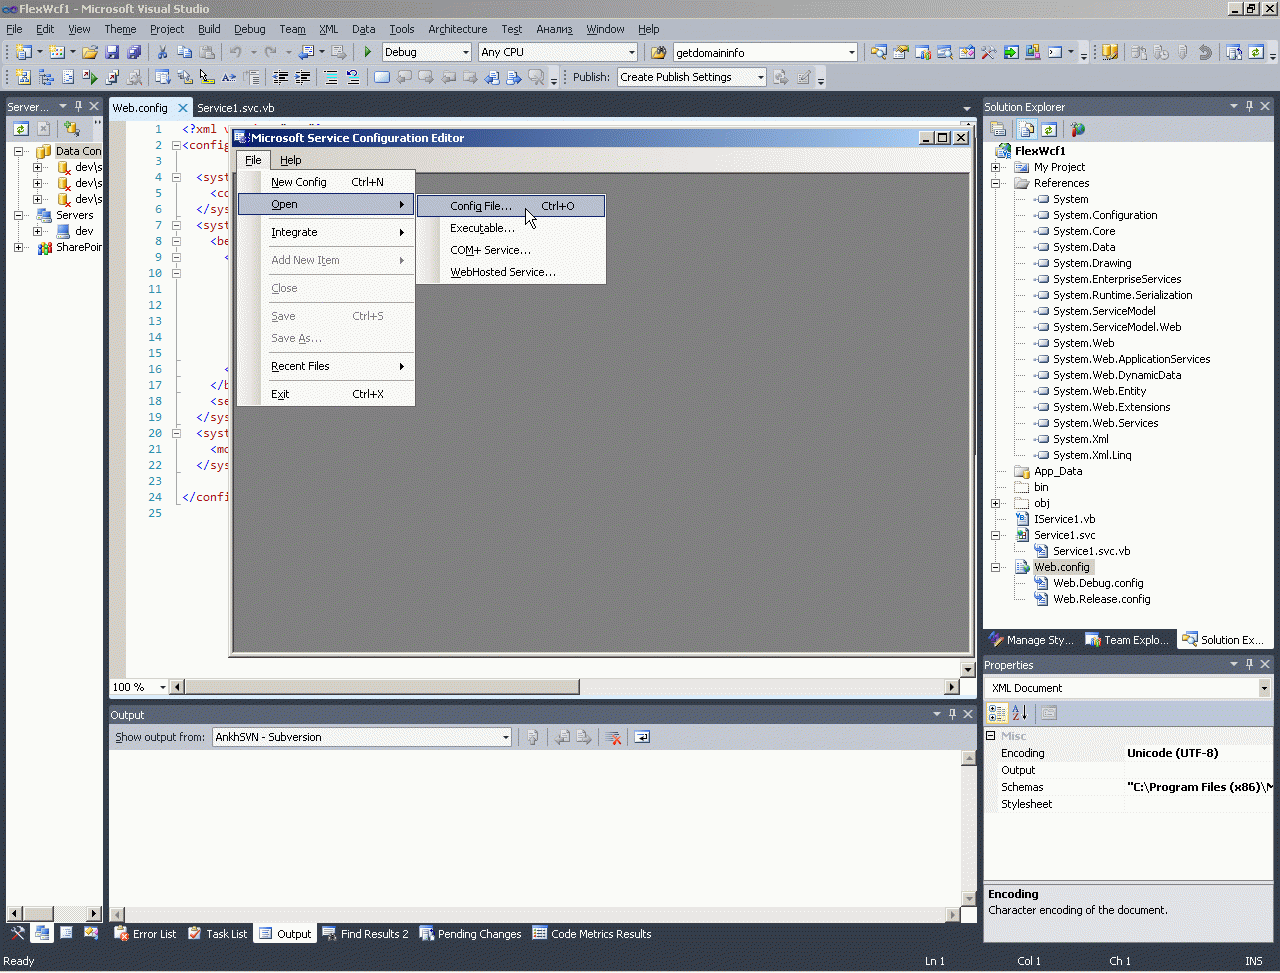Screen dimensions: 1280x973
Task: Choose WebHosted Service... from Open submenu
Action: (x=511, y=272)
